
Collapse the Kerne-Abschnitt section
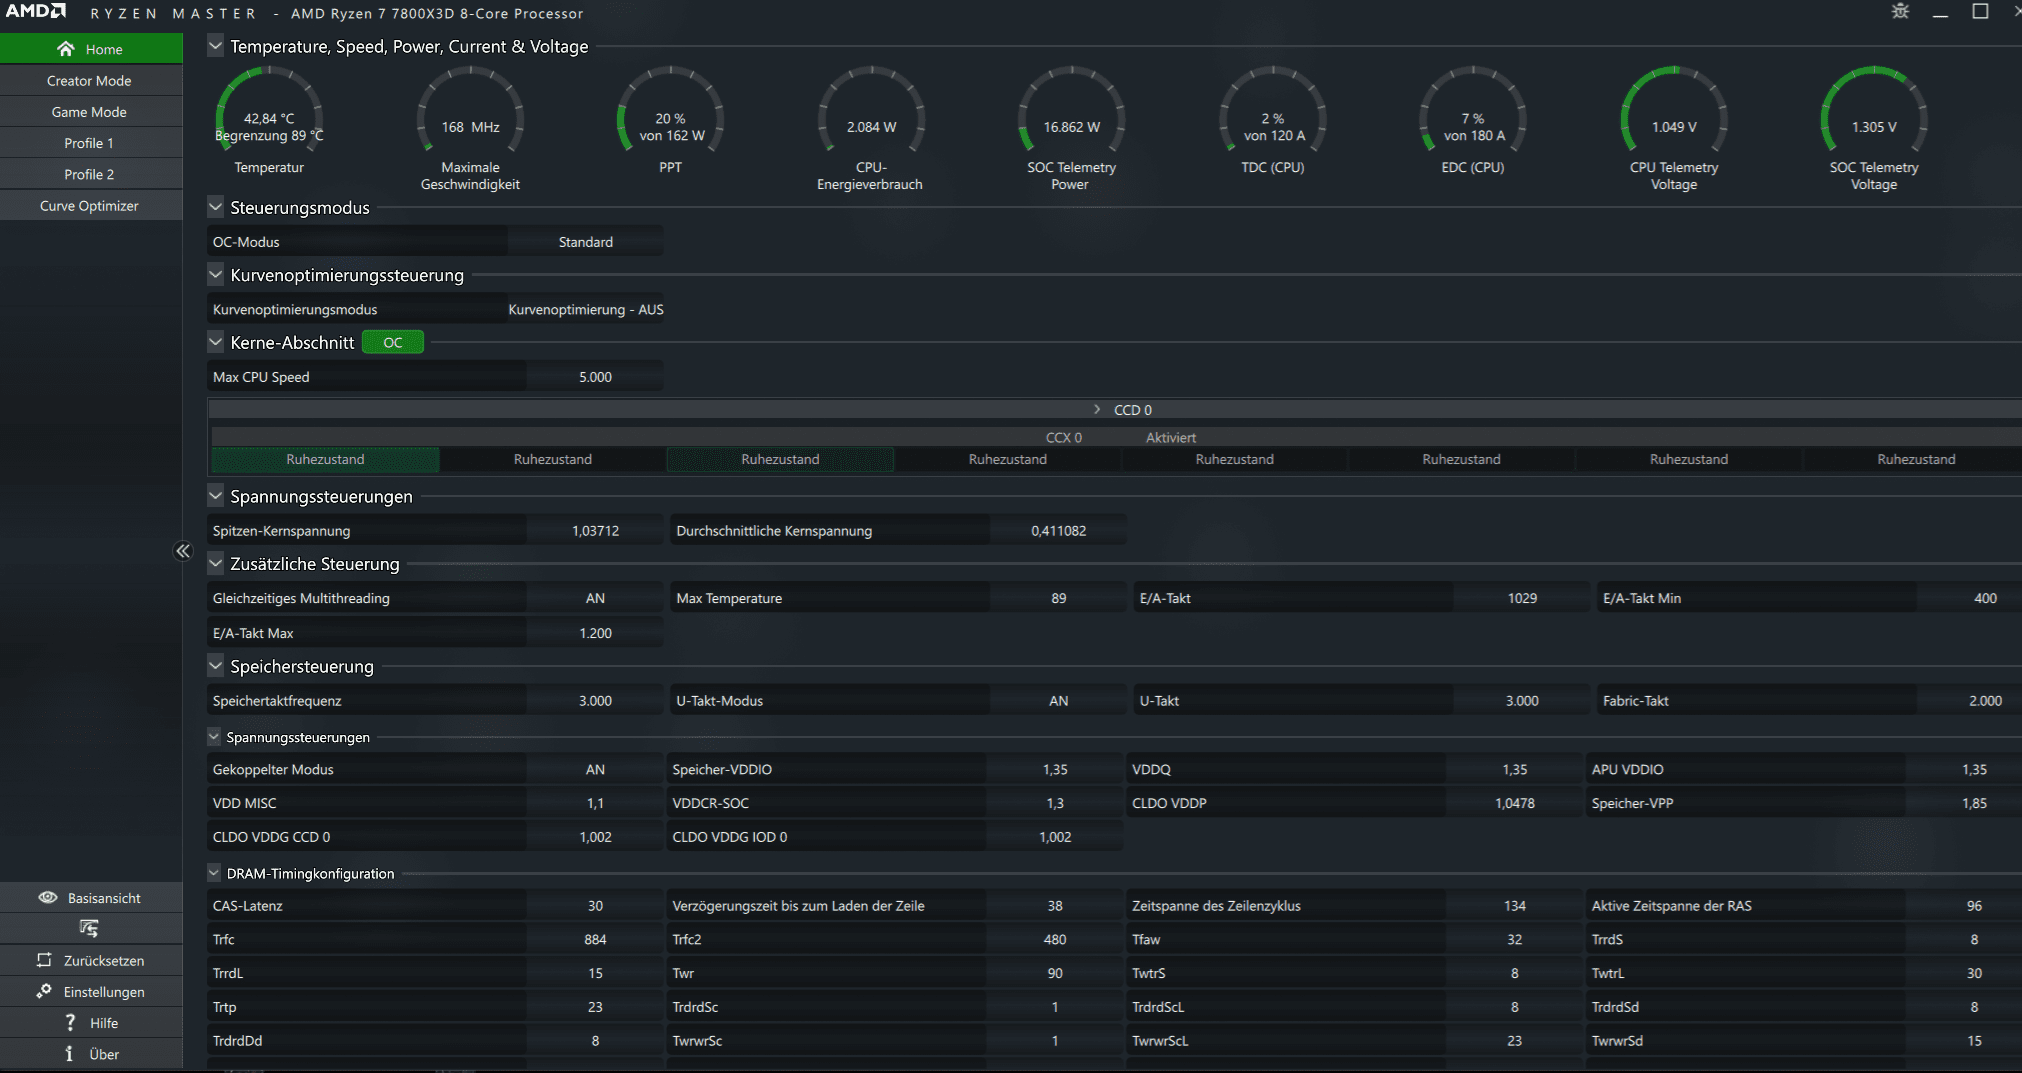pos(215,342)
